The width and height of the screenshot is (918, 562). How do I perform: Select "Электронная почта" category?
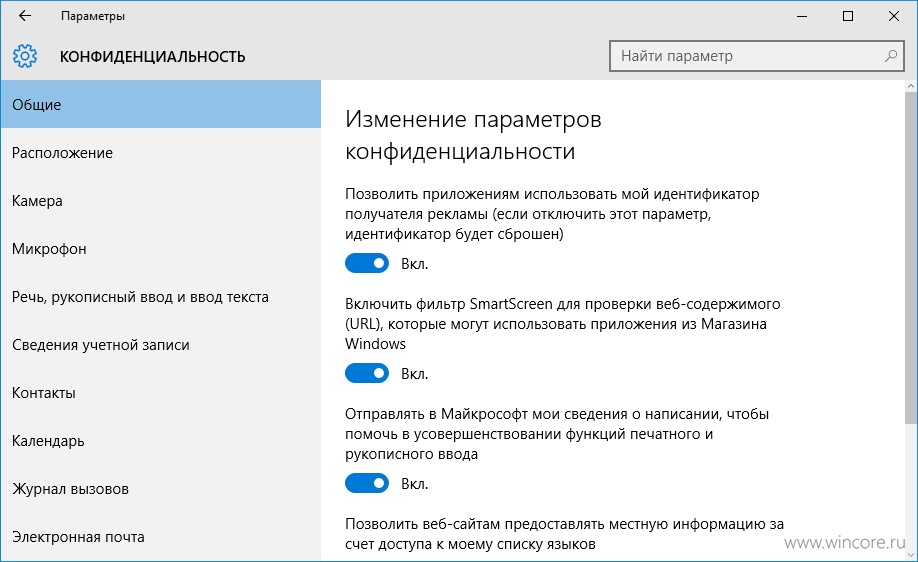160,537
